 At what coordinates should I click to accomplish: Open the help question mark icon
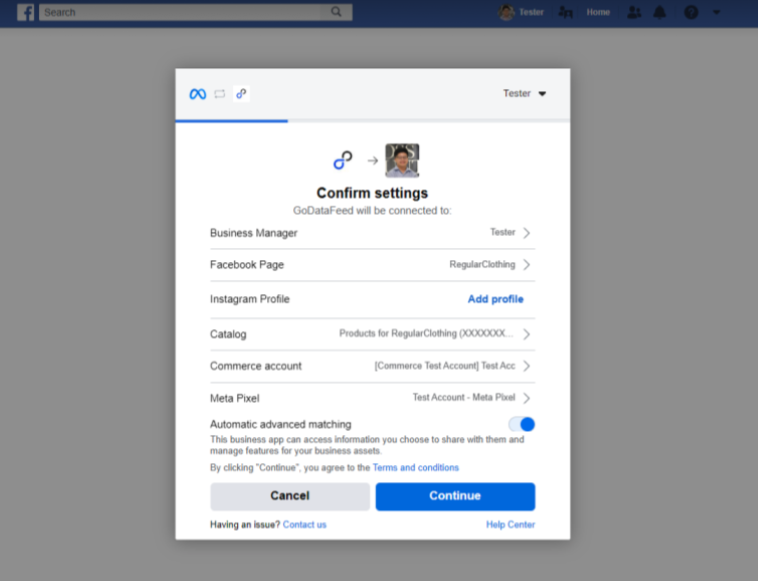click(x=691, y=12)
